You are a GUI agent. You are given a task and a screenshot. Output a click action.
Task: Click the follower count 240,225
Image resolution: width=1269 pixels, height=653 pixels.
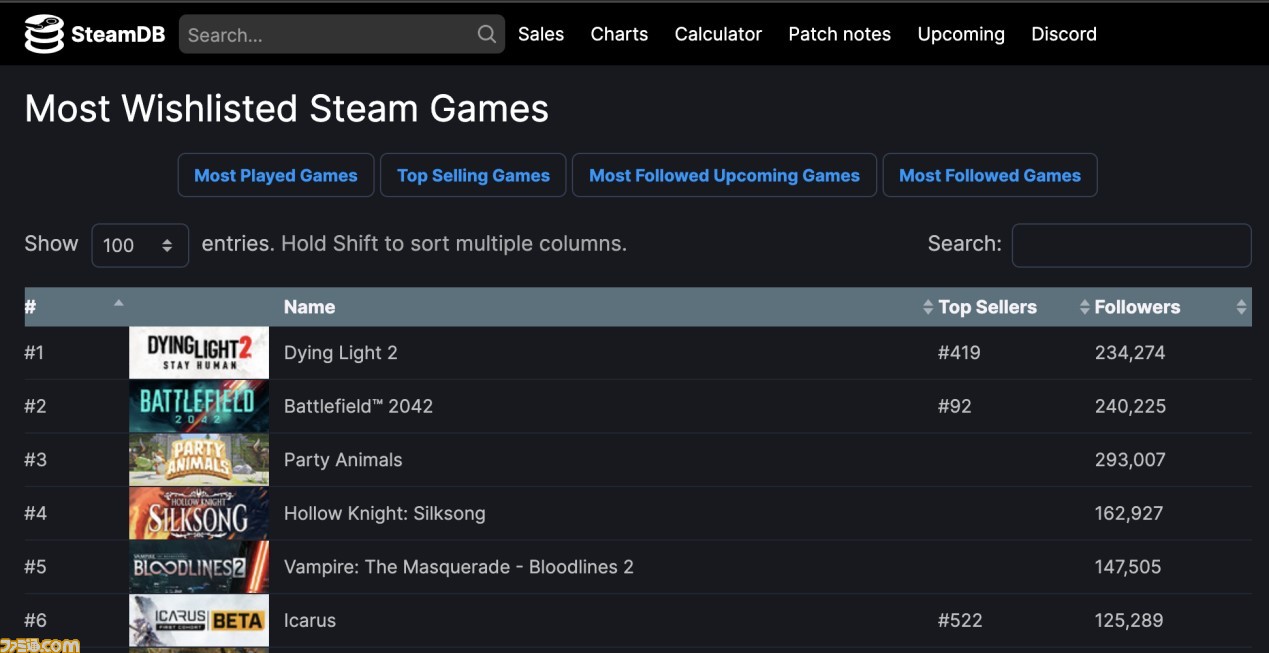(x=1130, y=406)
